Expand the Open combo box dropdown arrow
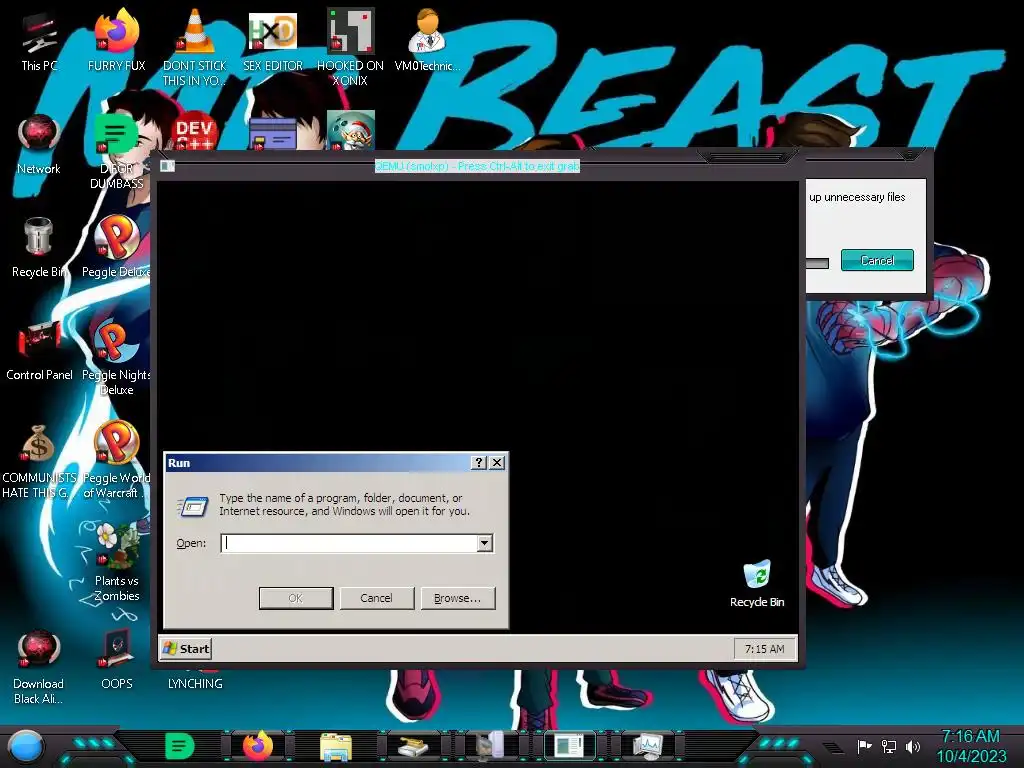Screen dimensions: 1024x768 click(x=485, y=543)
